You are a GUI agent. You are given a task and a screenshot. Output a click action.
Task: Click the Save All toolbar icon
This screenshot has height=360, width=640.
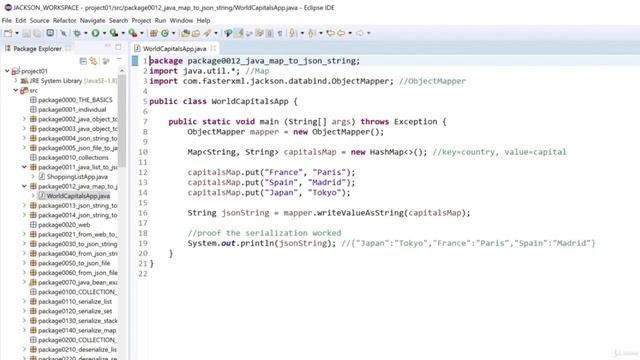click(37, 33)
